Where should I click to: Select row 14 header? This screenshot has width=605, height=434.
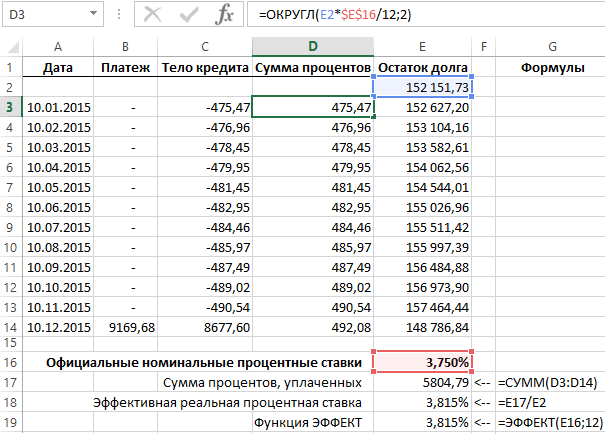pyautogui.click(x=11, y=327)
